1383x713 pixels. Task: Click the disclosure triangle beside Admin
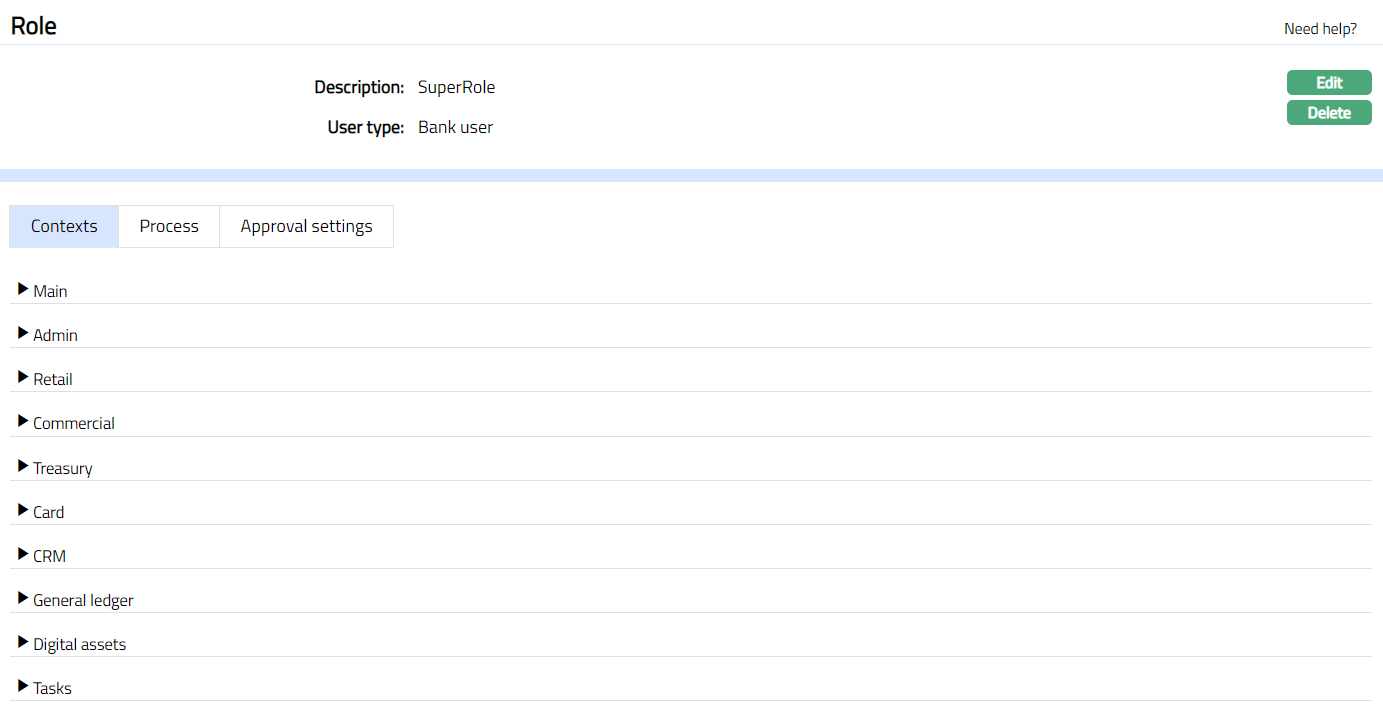point(24,334)
